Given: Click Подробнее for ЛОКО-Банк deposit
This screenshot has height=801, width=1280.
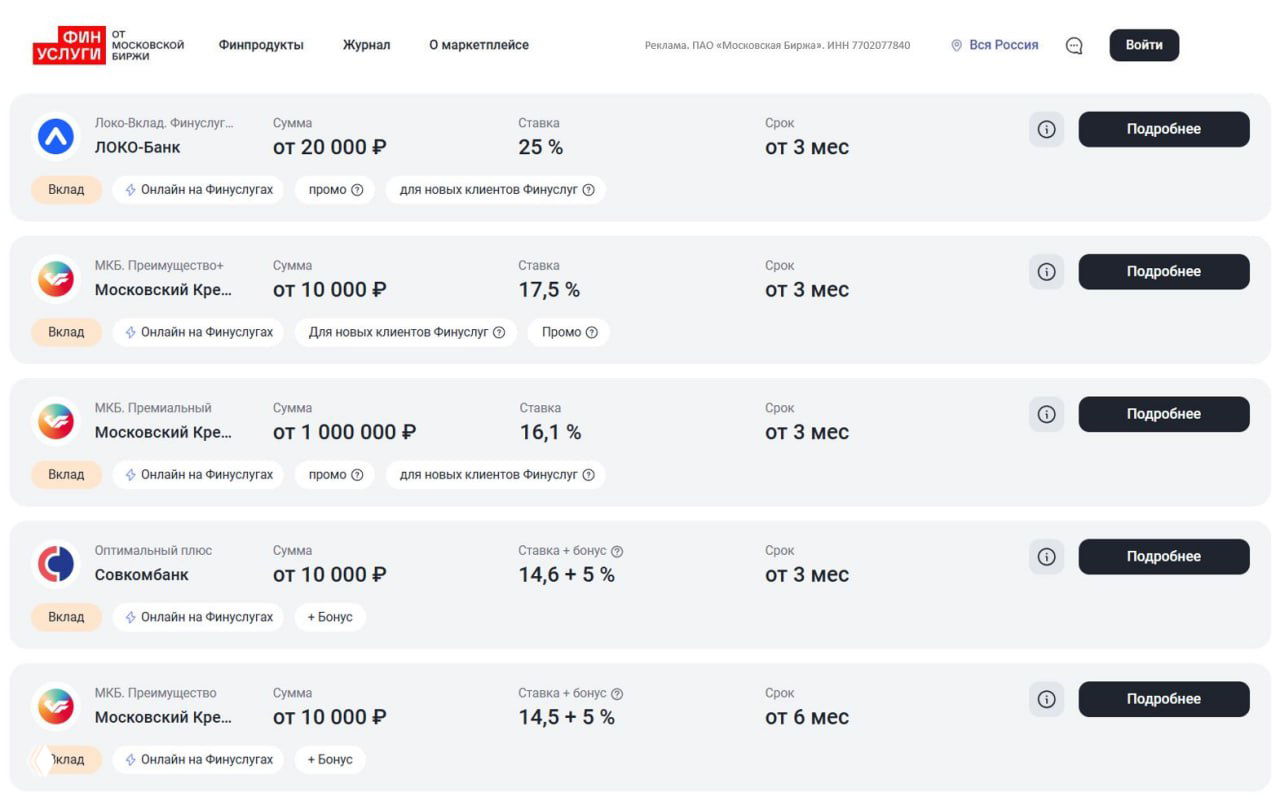Looking at the screenshot, I should click(x=1163, y=129).
